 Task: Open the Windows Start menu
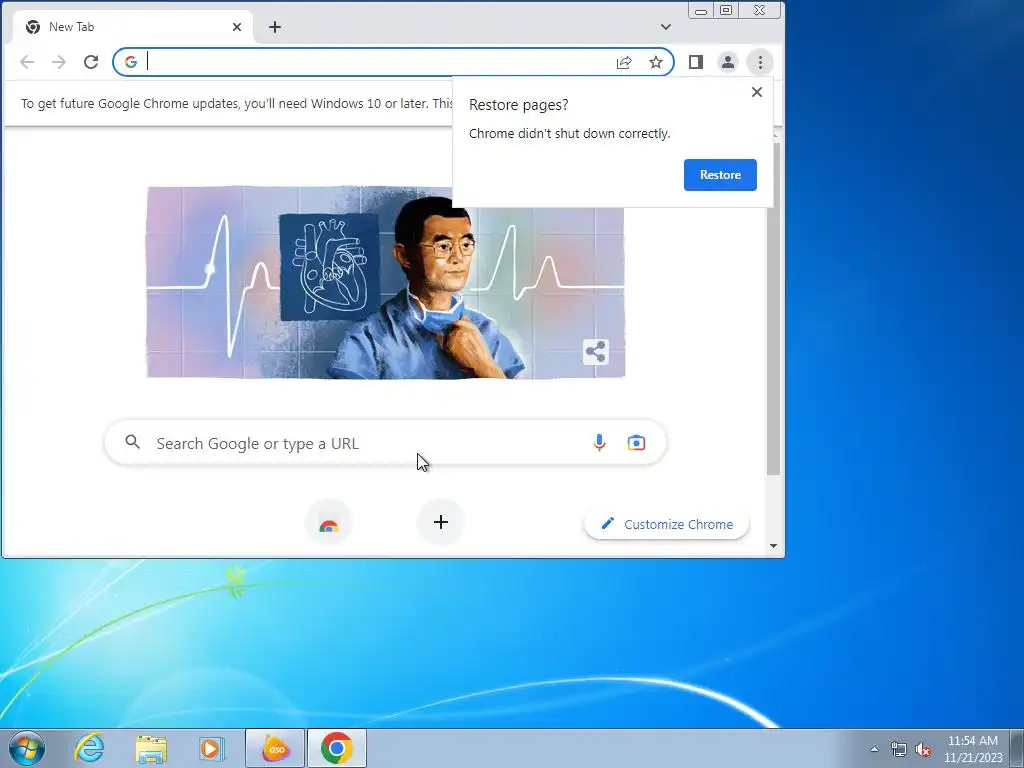27,748
